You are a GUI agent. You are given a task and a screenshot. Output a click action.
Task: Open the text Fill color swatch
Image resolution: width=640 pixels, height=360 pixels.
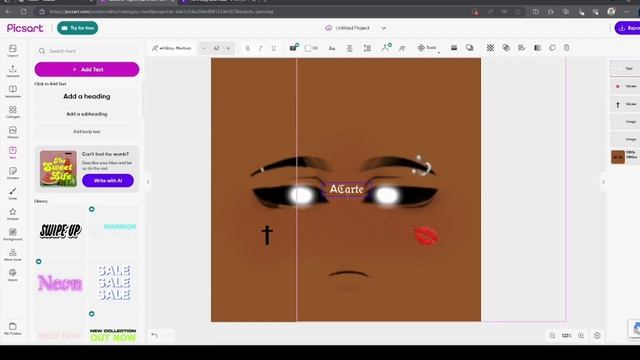pos(311,48)
